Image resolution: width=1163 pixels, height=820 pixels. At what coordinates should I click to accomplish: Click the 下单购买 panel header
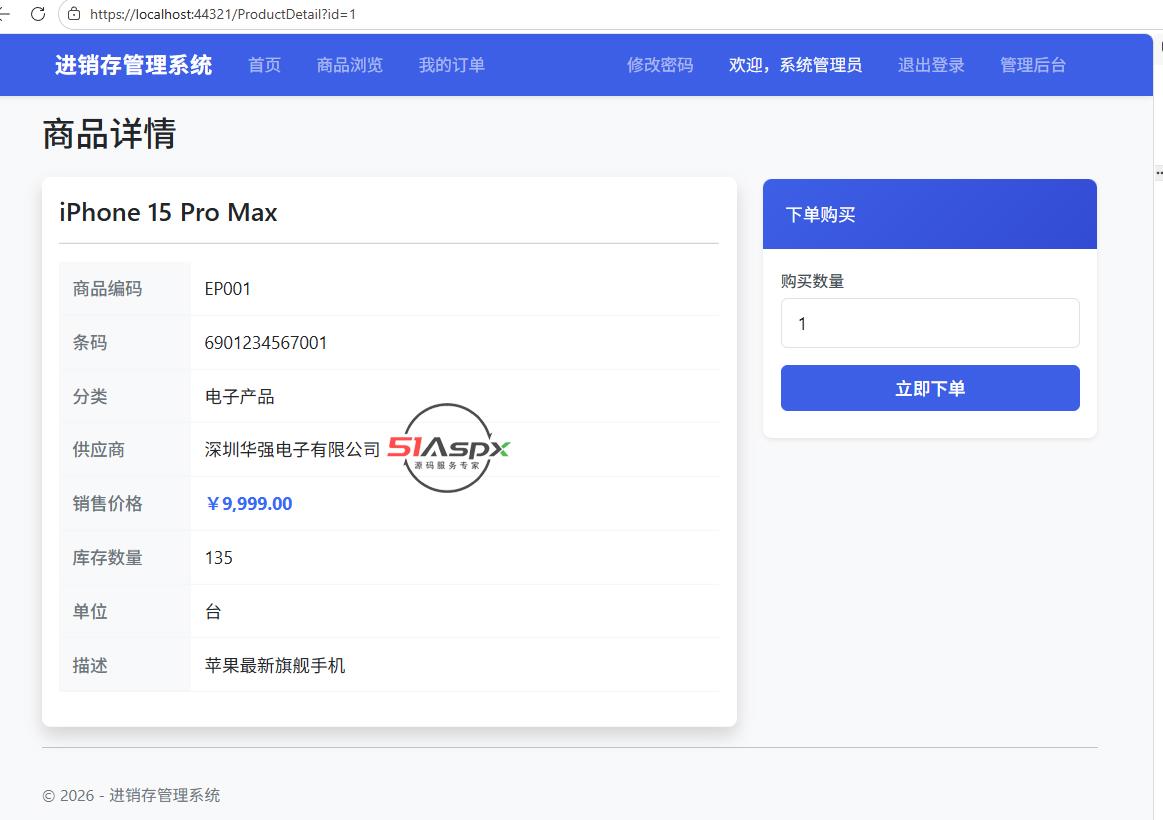(929, 214)
